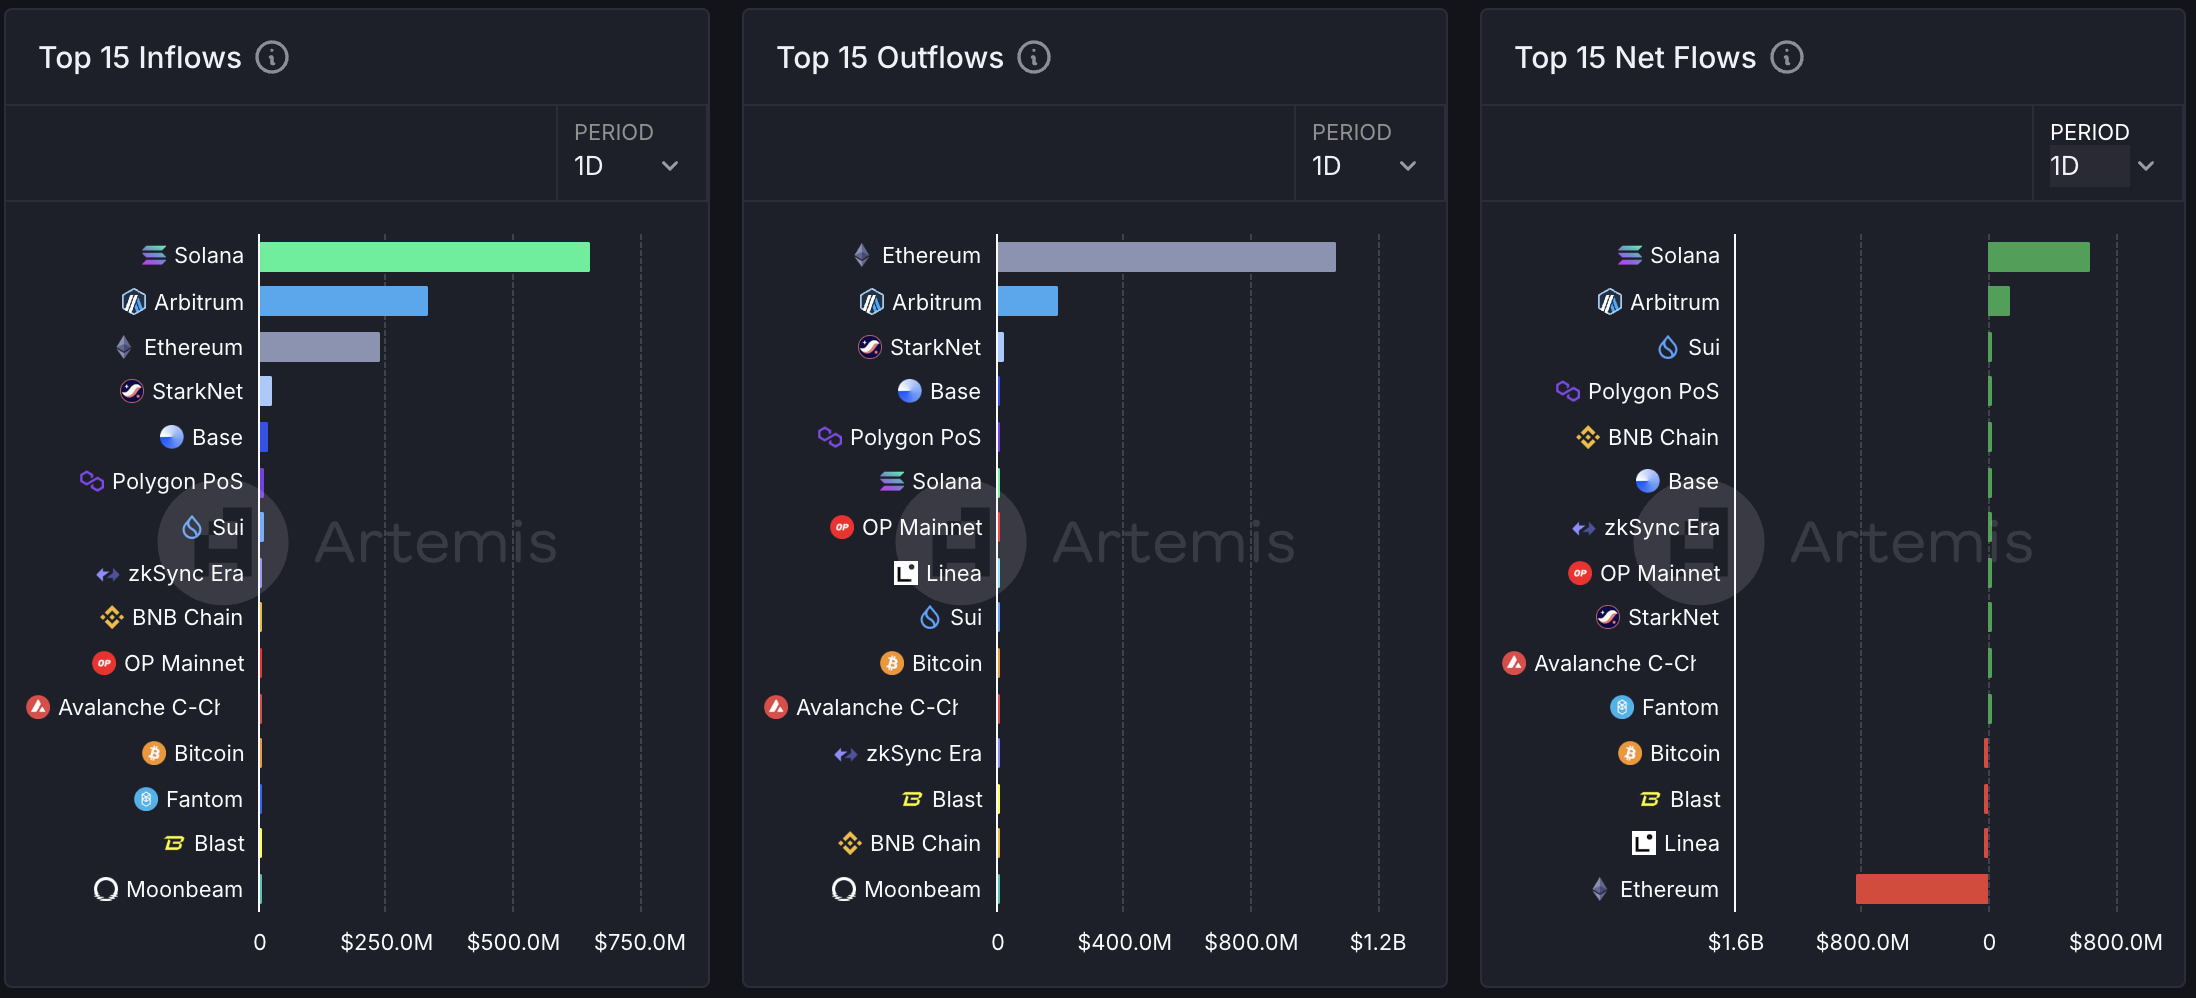Click the info icon beside Top 15 Inflows

coord(272,58)
